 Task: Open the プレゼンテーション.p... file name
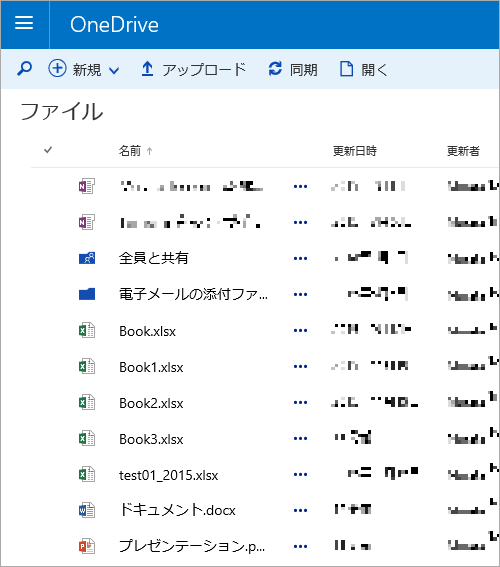[x=192, y=546]
